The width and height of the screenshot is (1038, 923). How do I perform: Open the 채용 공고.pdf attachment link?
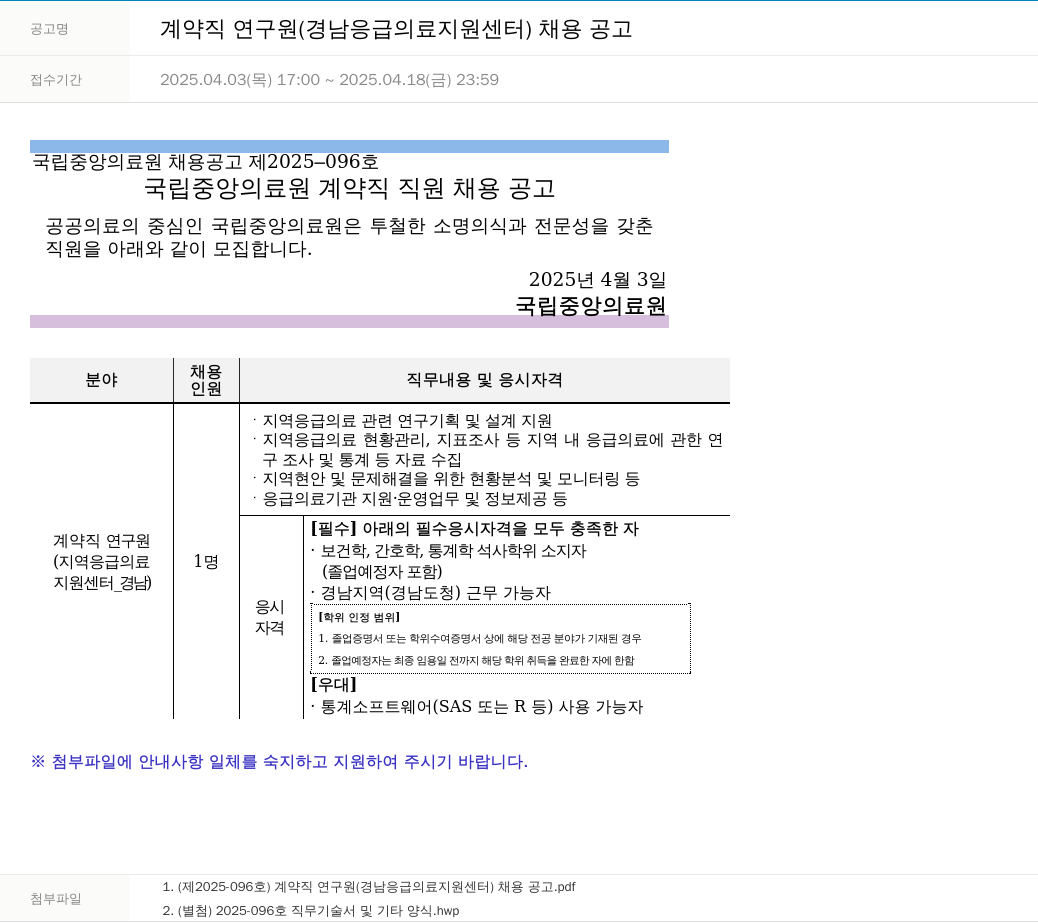[x=369, y=887]
